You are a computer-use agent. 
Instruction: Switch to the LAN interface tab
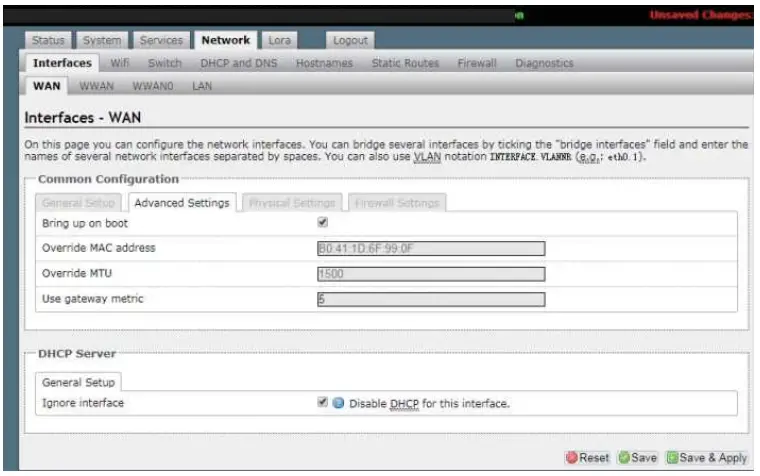tap(202, 86)
